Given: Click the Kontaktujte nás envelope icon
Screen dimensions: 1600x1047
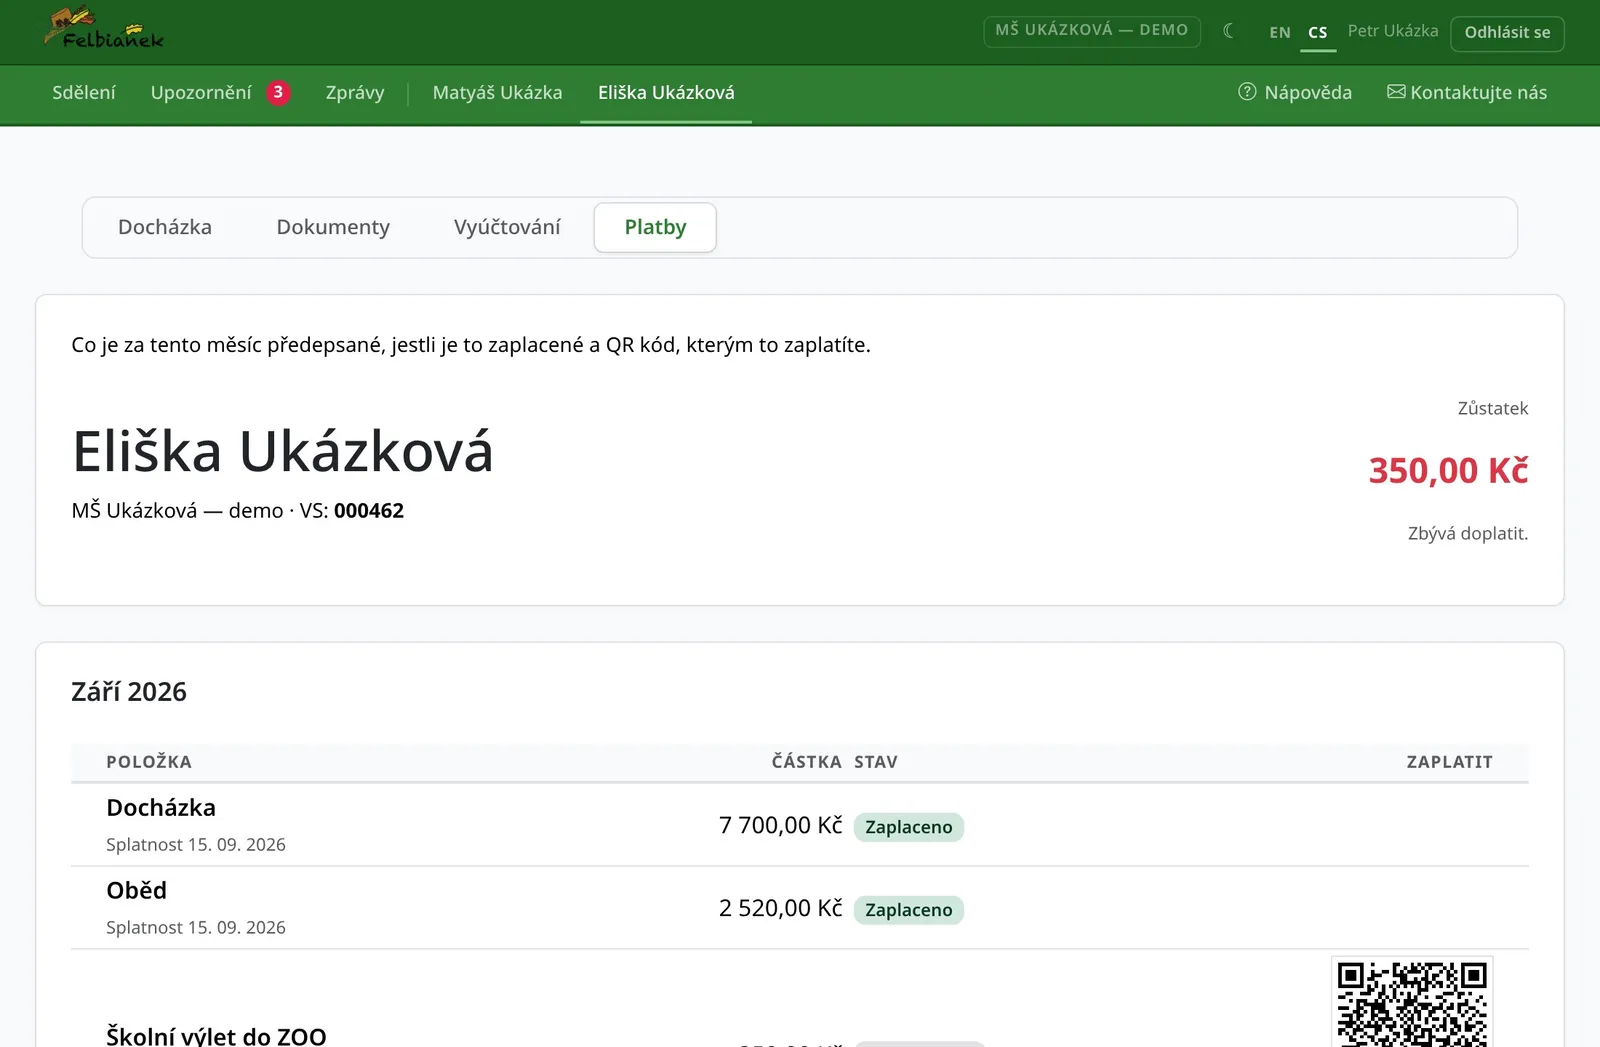Looking at the screenshot, I should pos(1396,92).
